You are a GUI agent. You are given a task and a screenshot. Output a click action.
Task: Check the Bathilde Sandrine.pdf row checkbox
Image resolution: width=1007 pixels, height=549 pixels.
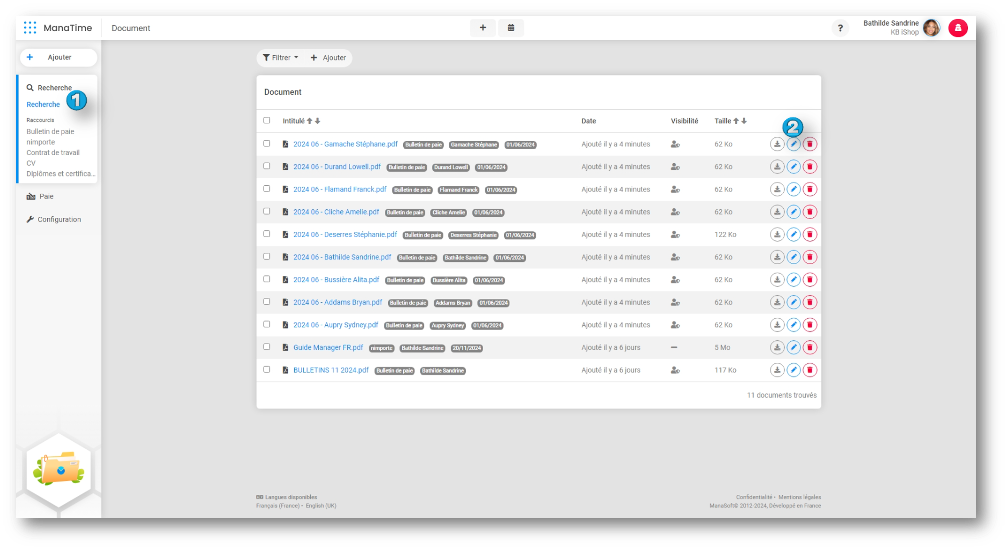267,256
